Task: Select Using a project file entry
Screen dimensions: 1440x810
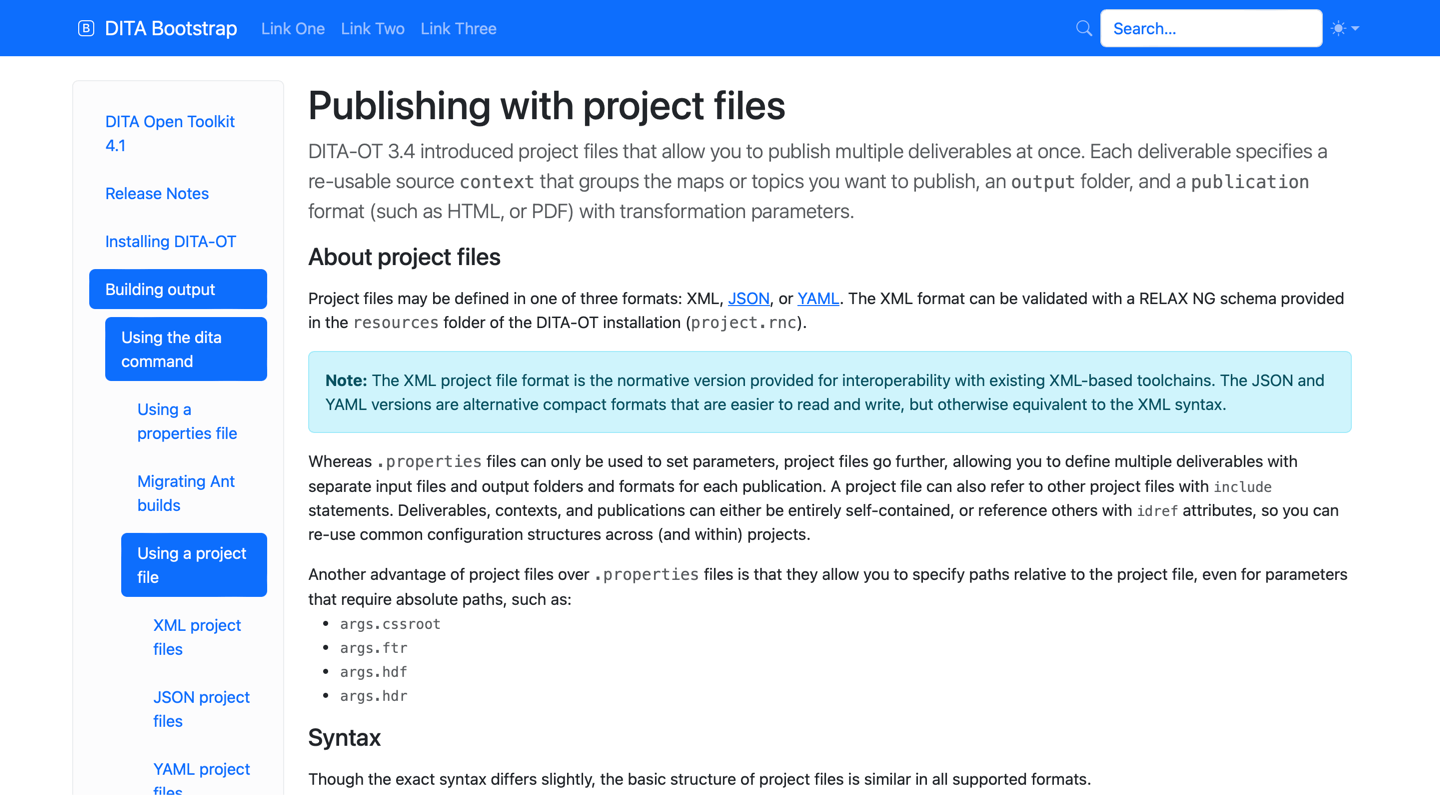Action: point(191,565)
